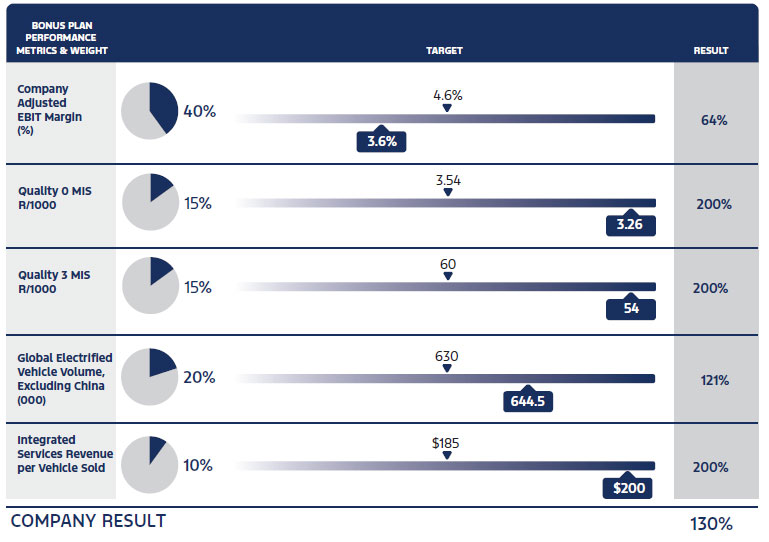Click the Quality 0 MIS pie chart
Image resolution: width=769 pixels, height=542 pixels.
click(x=149, y=202)
